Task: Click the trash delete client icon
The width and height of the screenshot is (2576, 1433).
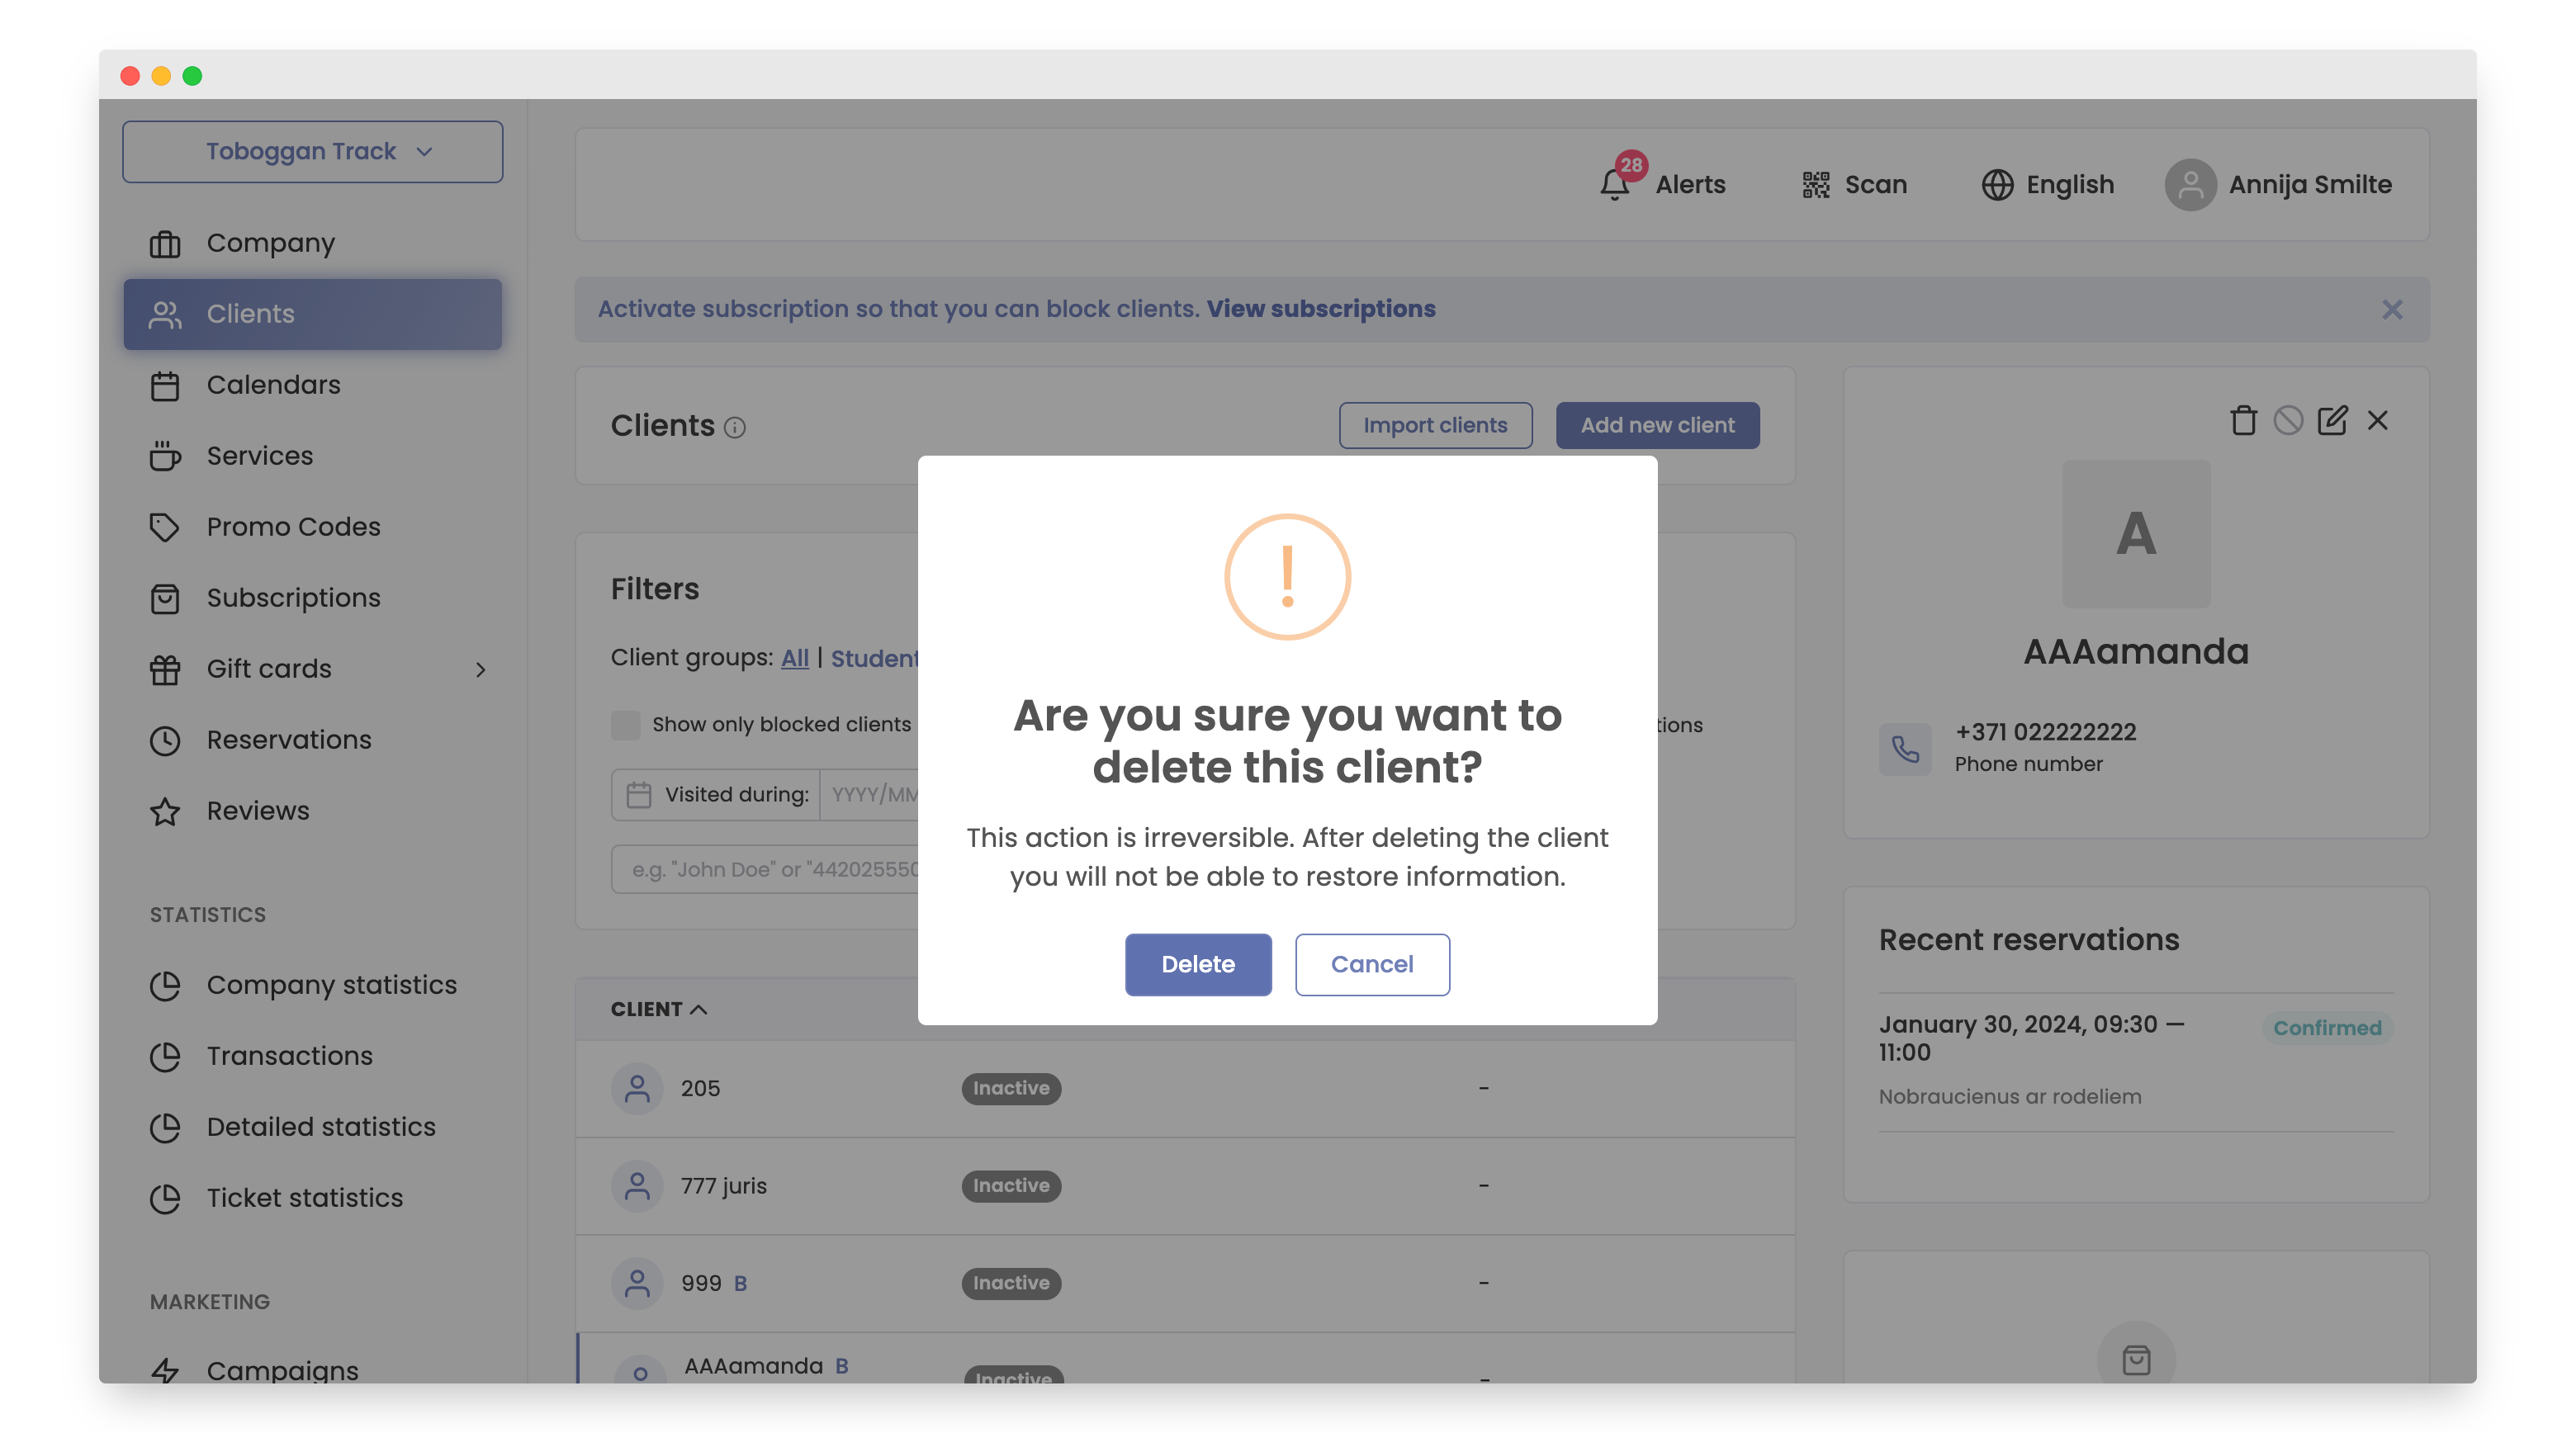Action: click(x=2243, y=421)
